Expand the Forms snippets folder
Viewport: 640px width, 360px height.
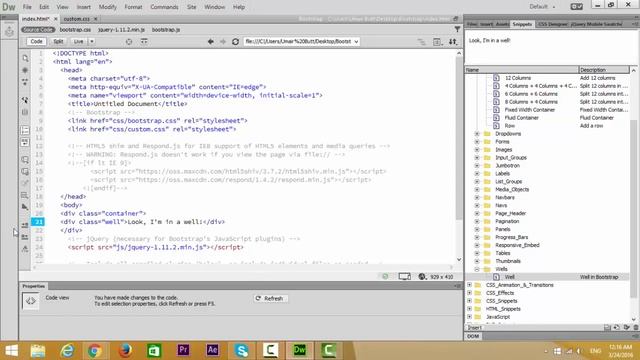click(x=477, y=142)
